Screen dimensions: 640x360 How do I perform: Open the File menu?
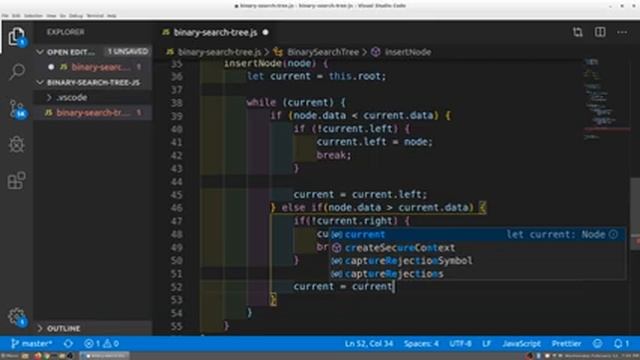coord(5,16)
